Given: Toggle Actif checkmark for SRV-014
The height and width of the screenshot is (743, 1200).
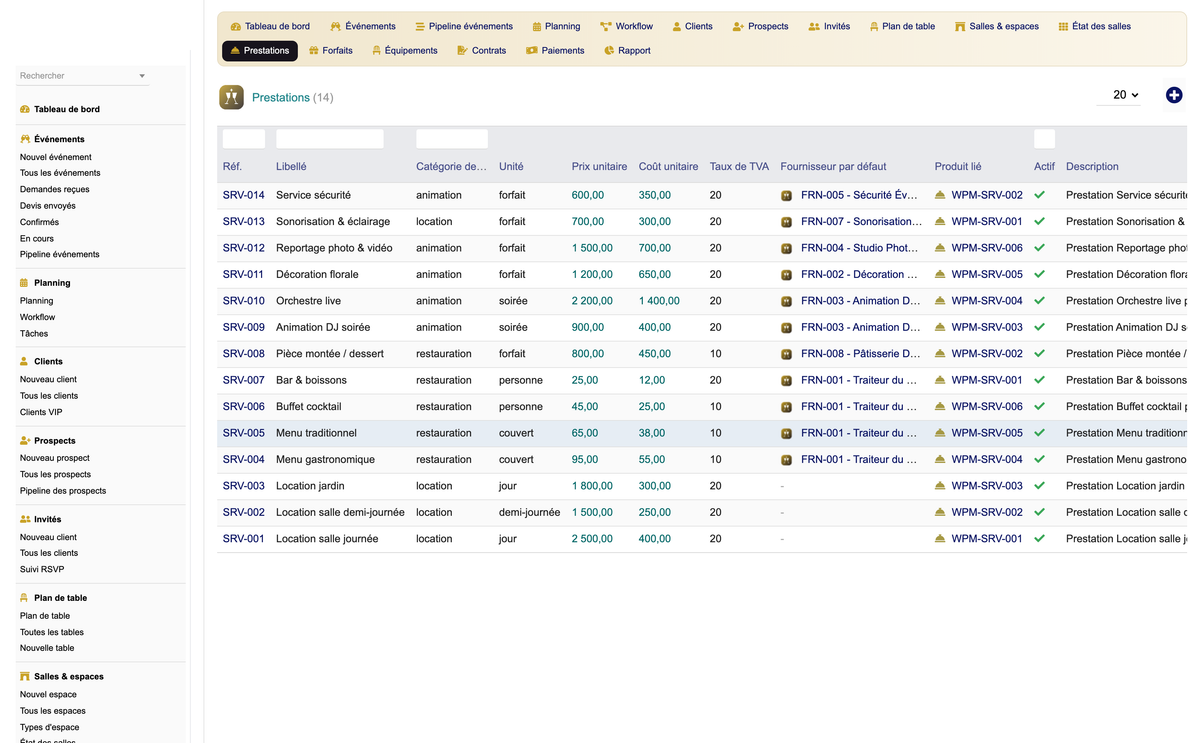Looking at the screenshot, I should pyautogui.click(x=1040, y=195).
